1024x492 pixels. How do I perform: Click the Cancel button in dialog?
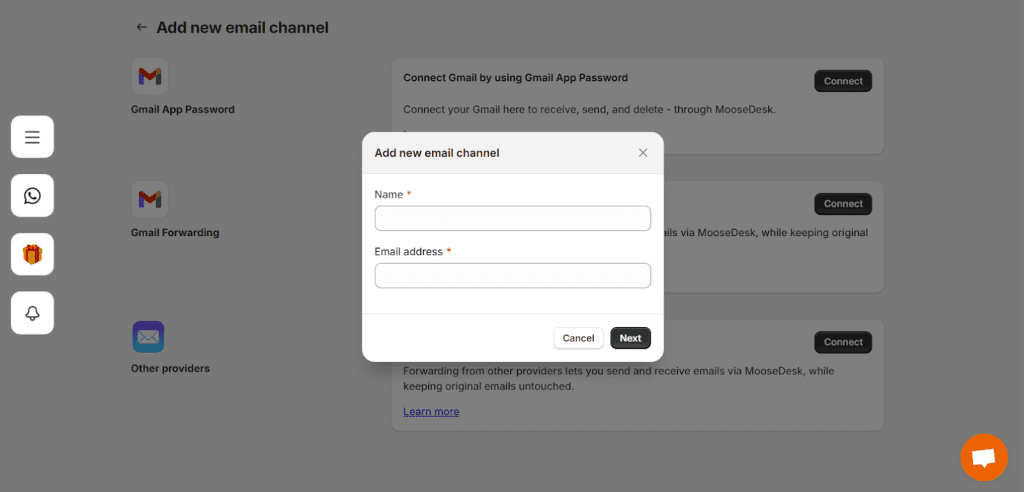click(x=578, y=338)
